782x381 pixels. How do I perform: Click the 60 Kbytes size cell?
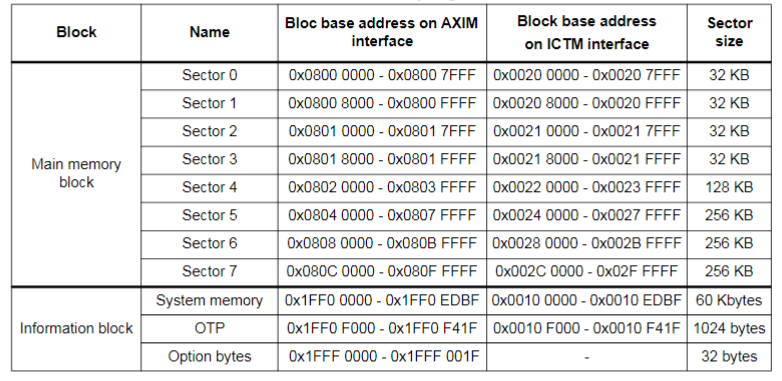729,300
